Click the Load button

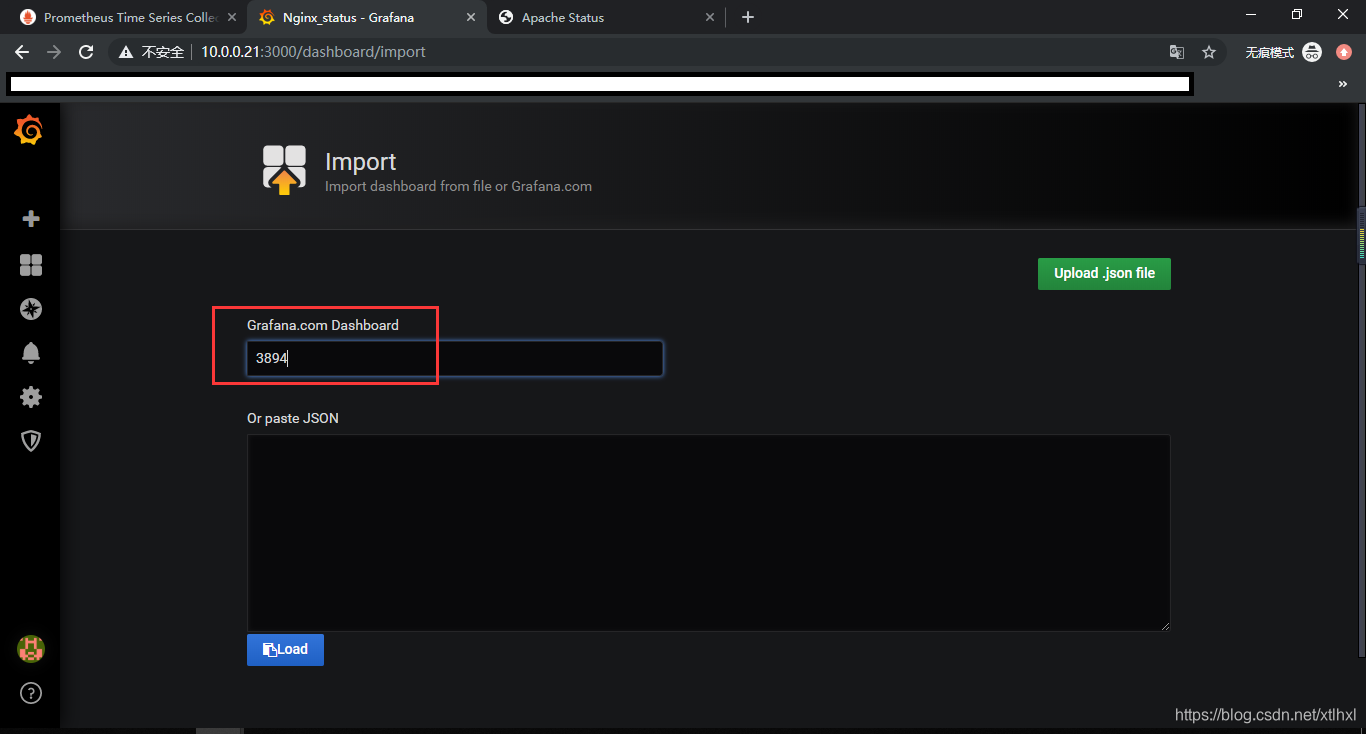click(285, 649)
